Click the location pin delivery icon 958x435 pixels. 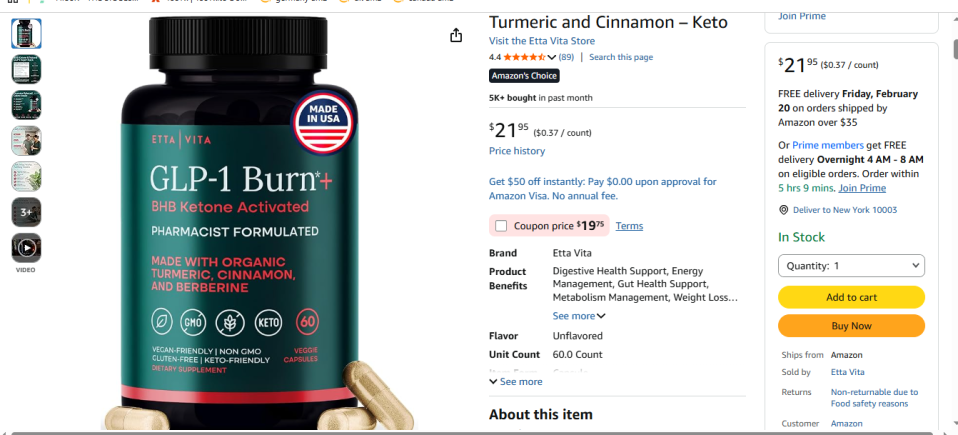tap(783, 210)
